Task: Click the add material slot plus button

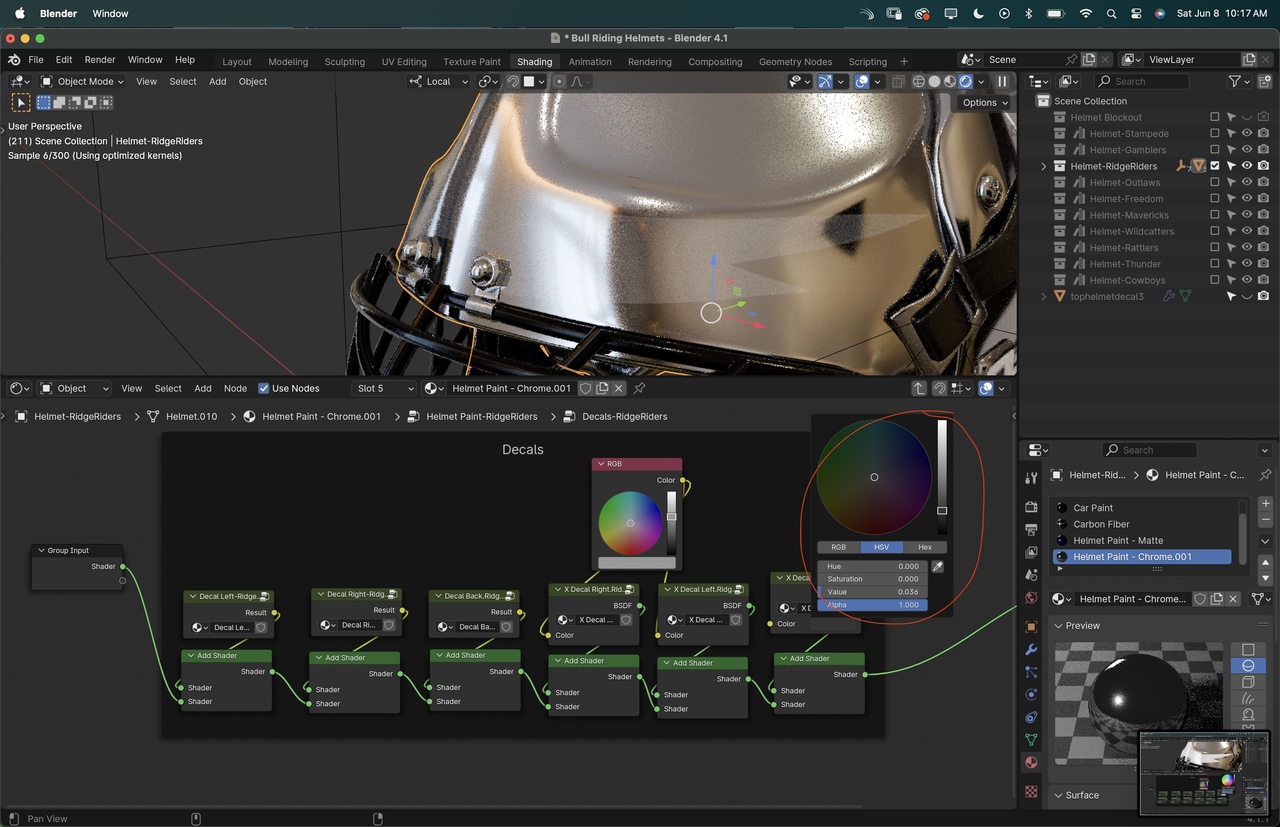Action: (1265, 505)
